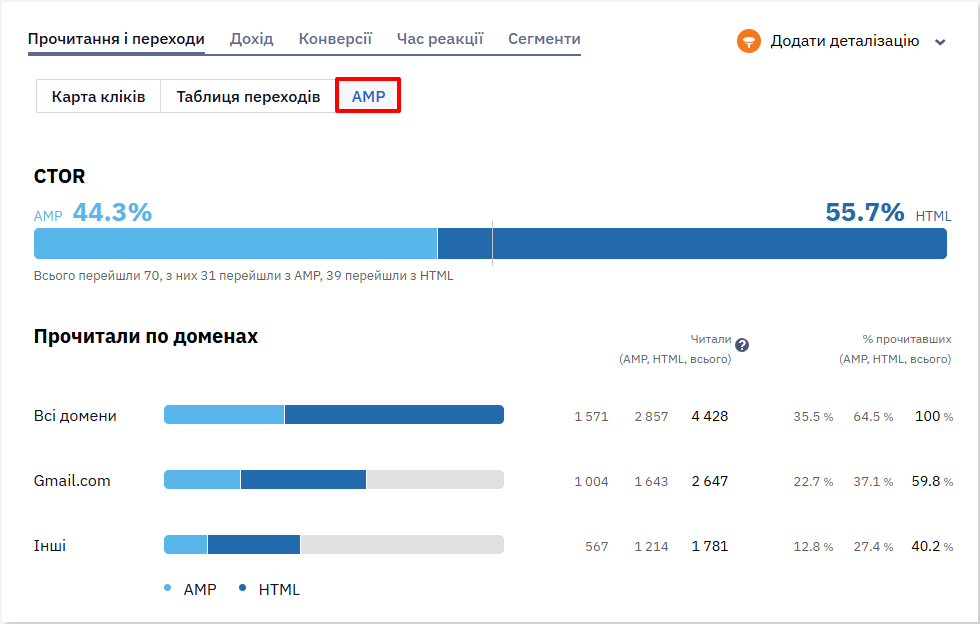Click the Всі домени row label
Image resolution: width=980 pixels, height=624 pixels.
point(75,416)
